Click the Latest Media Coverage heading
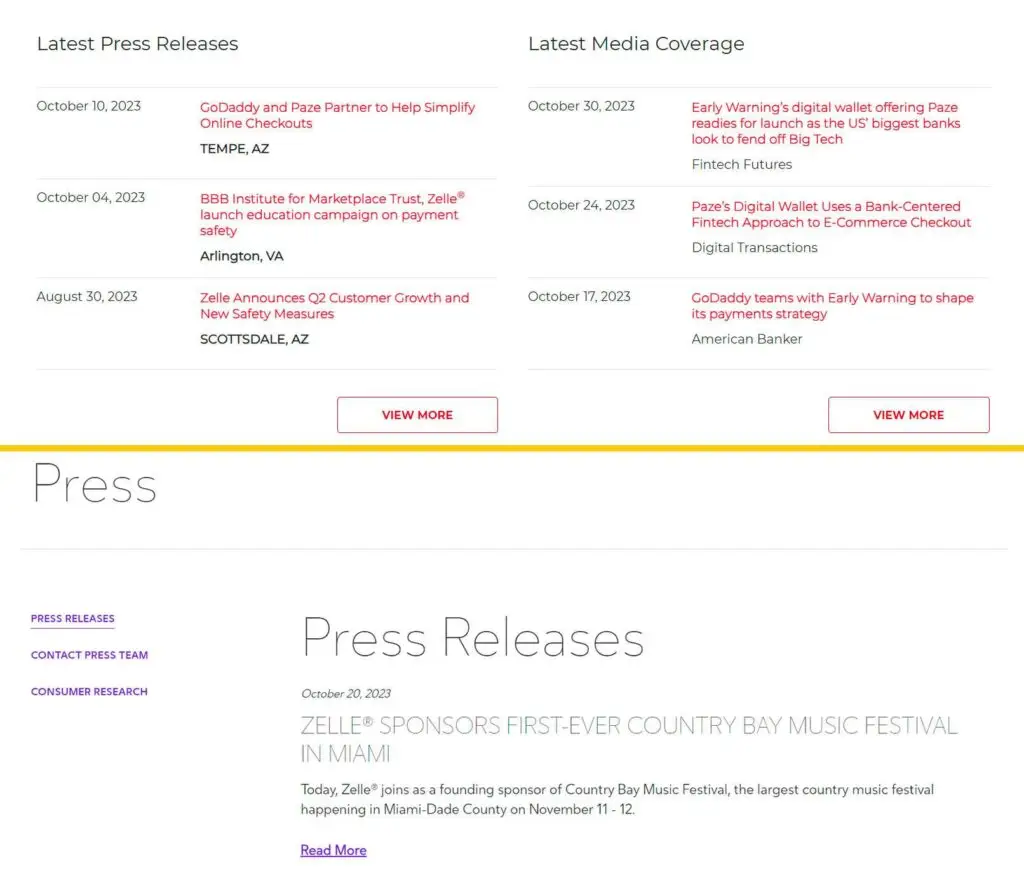Image resolution: width=1024 pixels, height=875 pixels. pos(636,44)
